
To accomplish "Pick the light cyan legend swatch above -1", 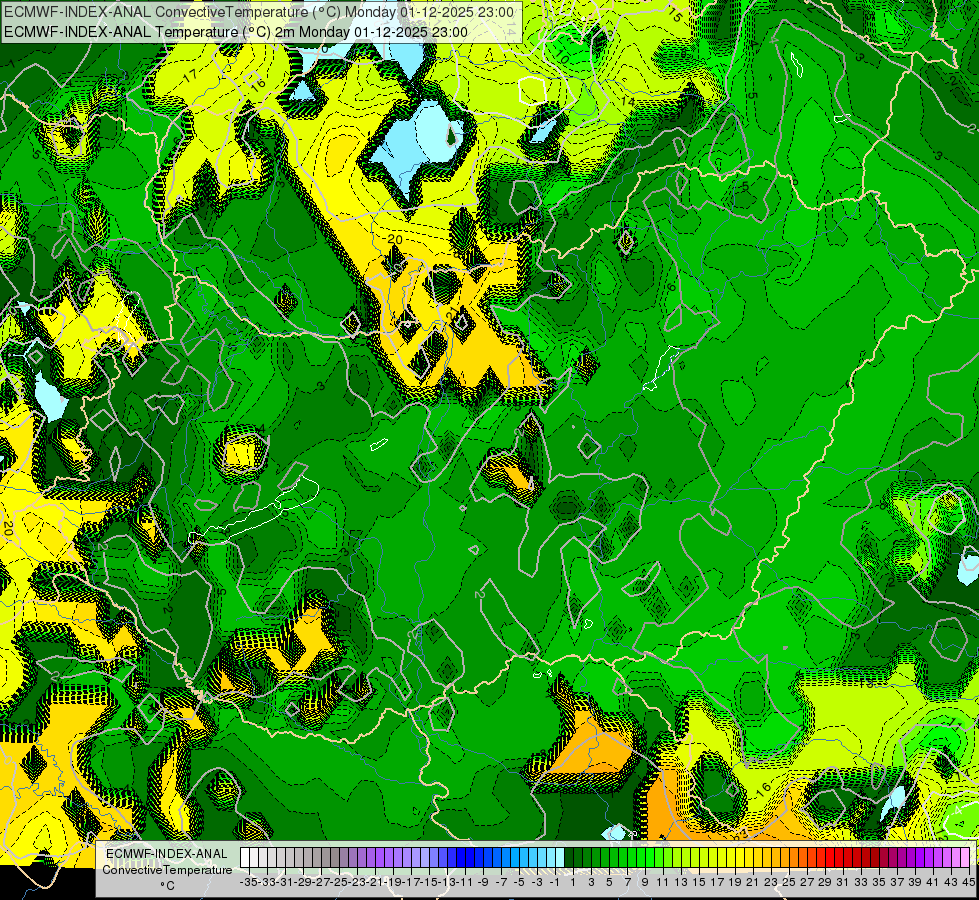I will [560, 857].
